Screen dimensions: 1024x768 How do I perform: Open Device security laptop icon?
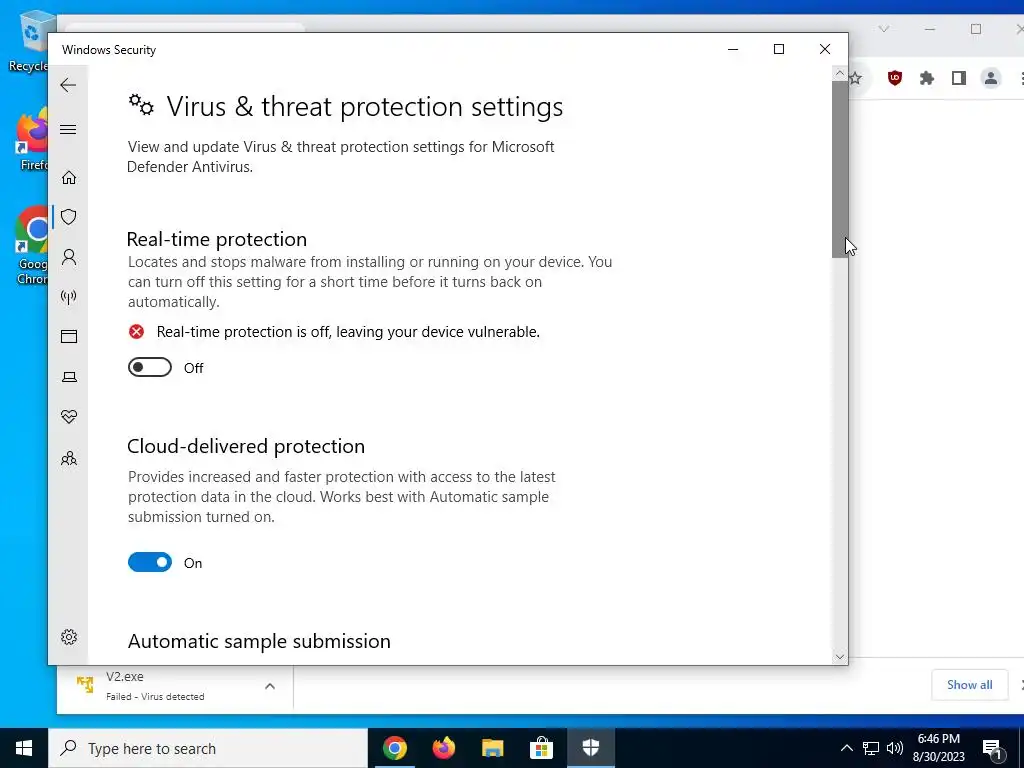tap(69, 377)
